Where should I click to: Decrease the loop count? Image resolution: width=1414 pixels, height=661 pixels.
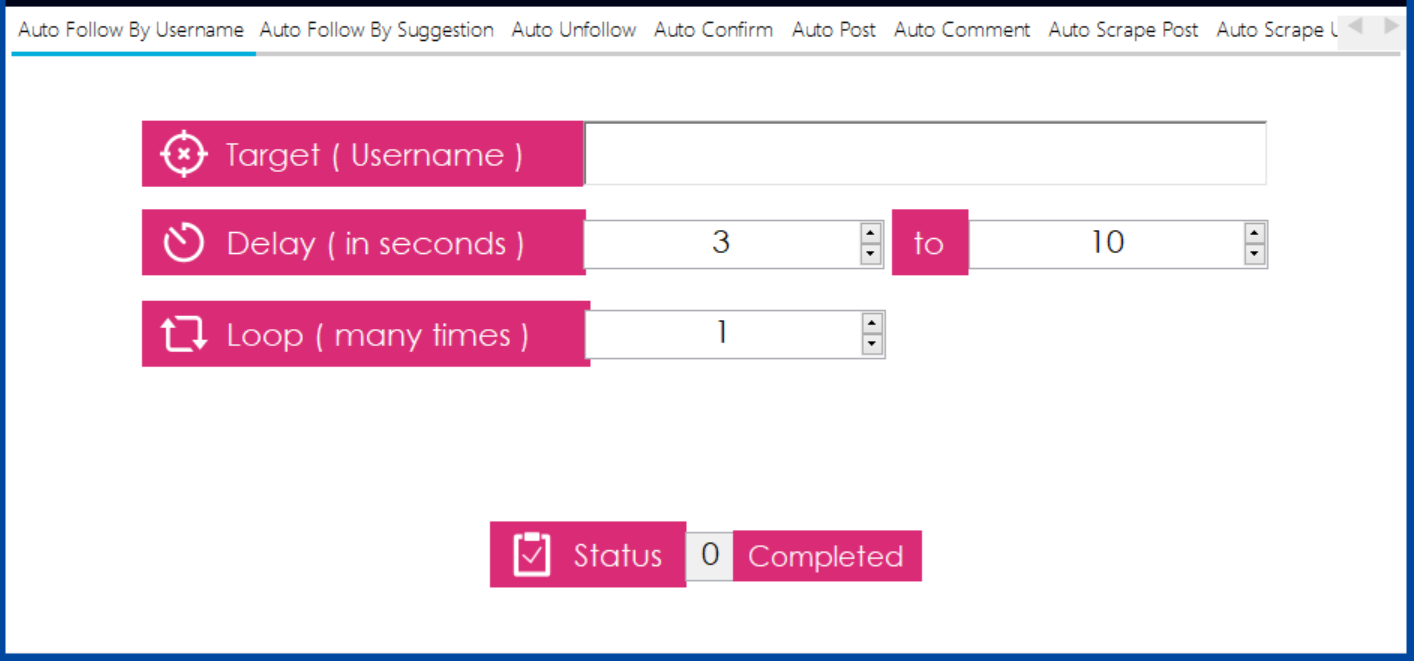[872, 345]
